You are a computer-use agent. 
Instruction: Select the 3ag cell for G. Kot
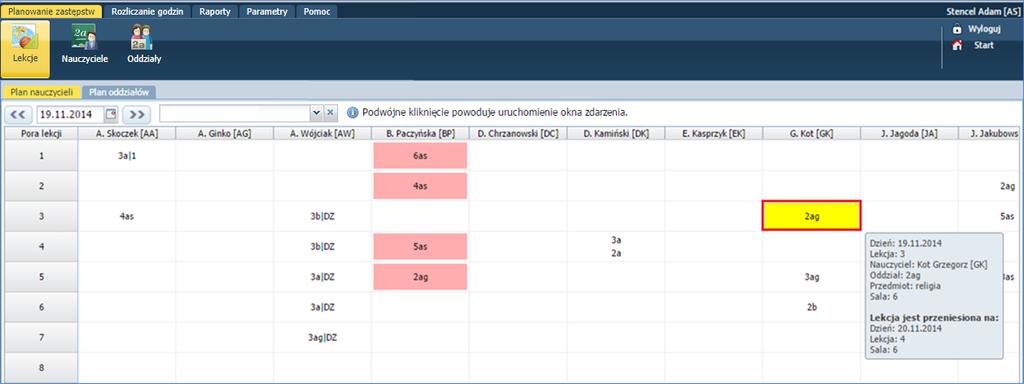point(811,277)
